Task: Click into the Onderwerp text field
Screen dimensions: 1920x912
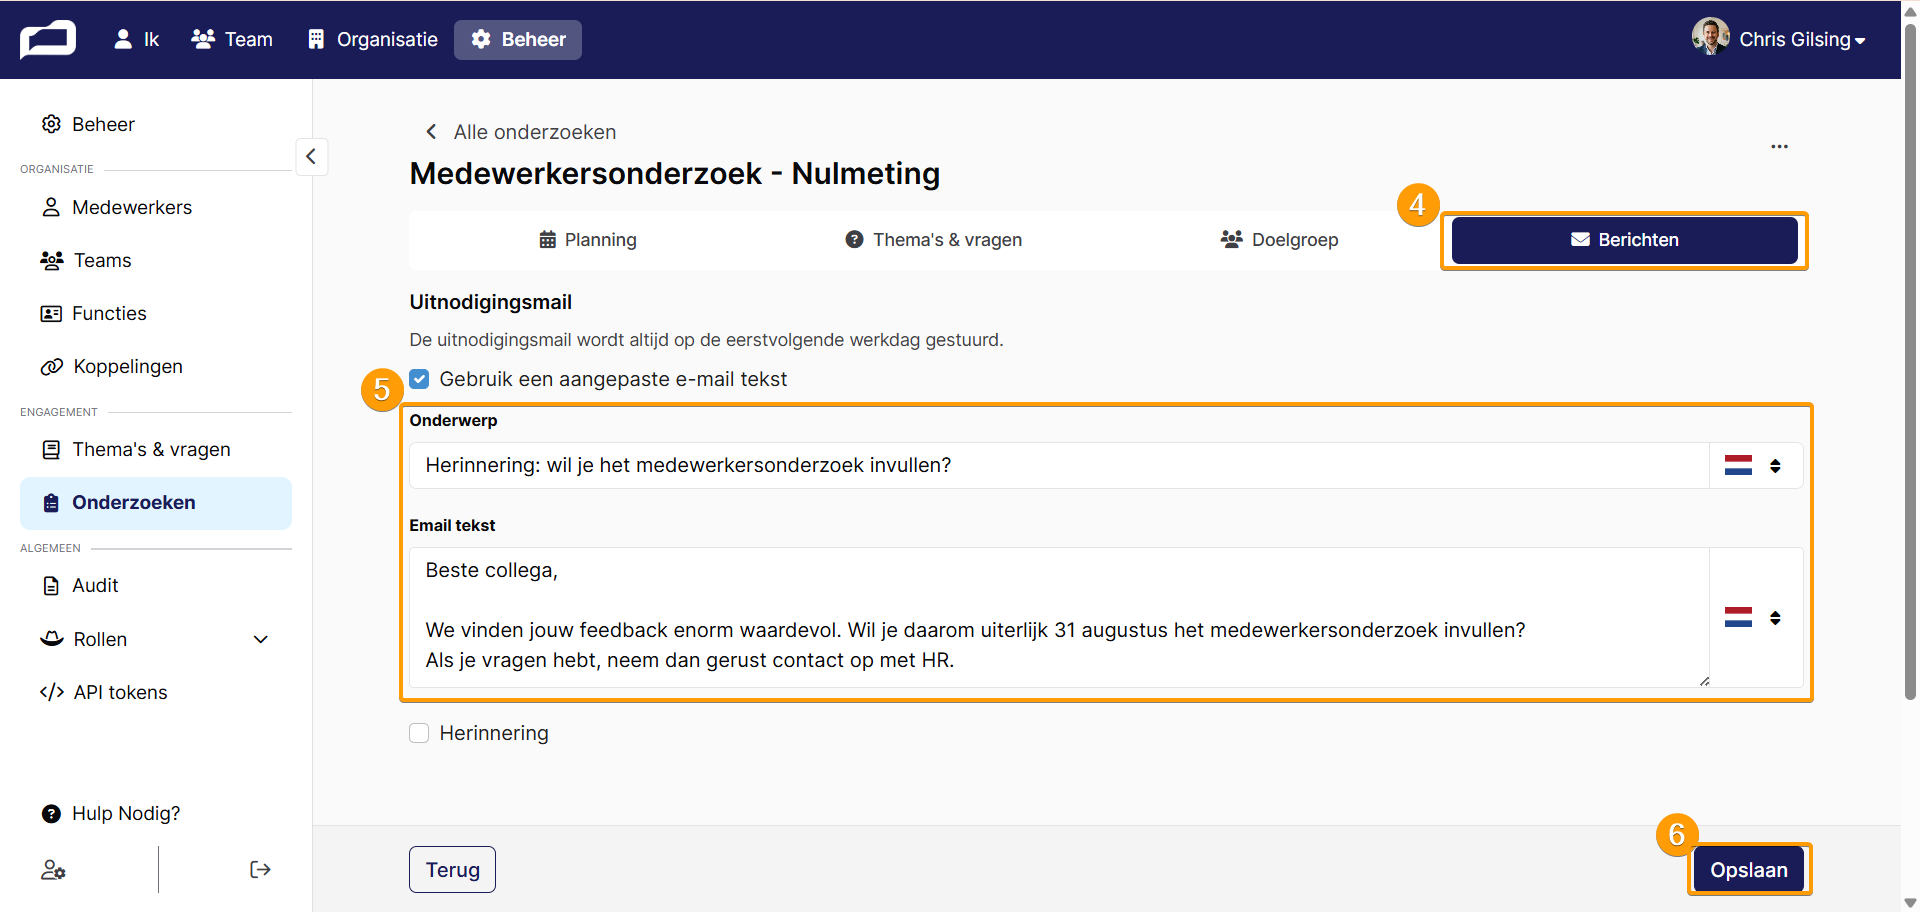Action: pos(1059,466)
